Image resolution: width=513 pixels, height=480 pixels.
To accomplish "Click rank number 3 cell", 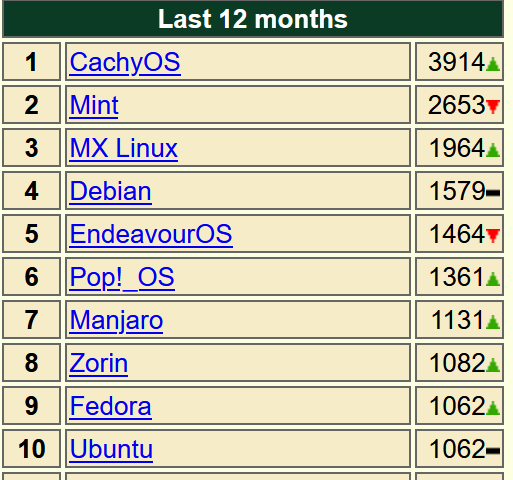I will 31,148.
